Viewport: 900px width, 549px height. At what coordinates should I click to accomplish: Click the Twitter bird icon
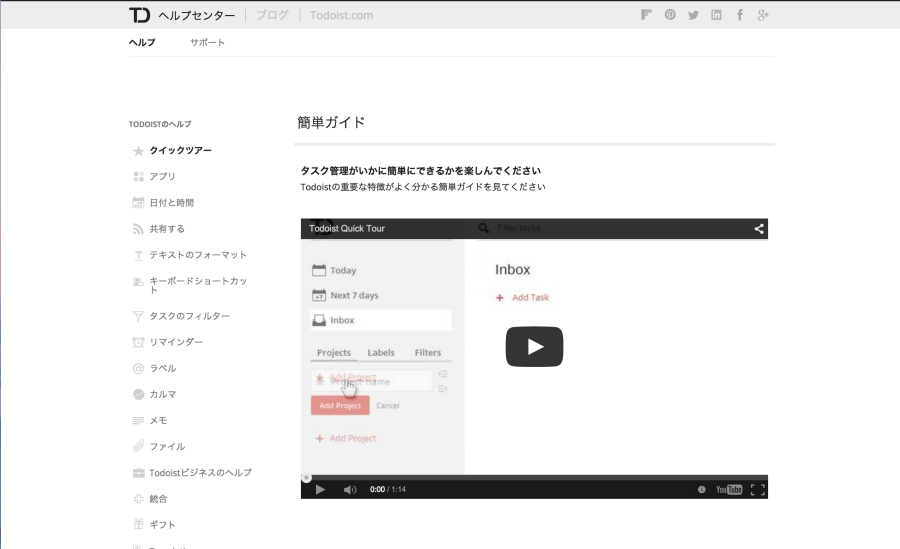[693, 15]
